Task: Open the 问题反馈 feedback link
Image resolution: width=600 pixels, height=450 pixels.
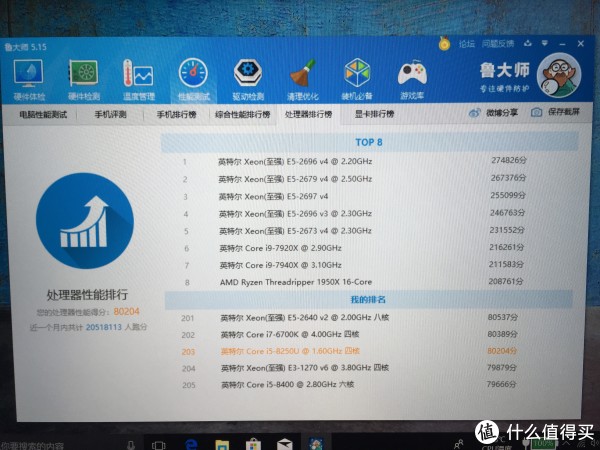Action: coord(498,44)
